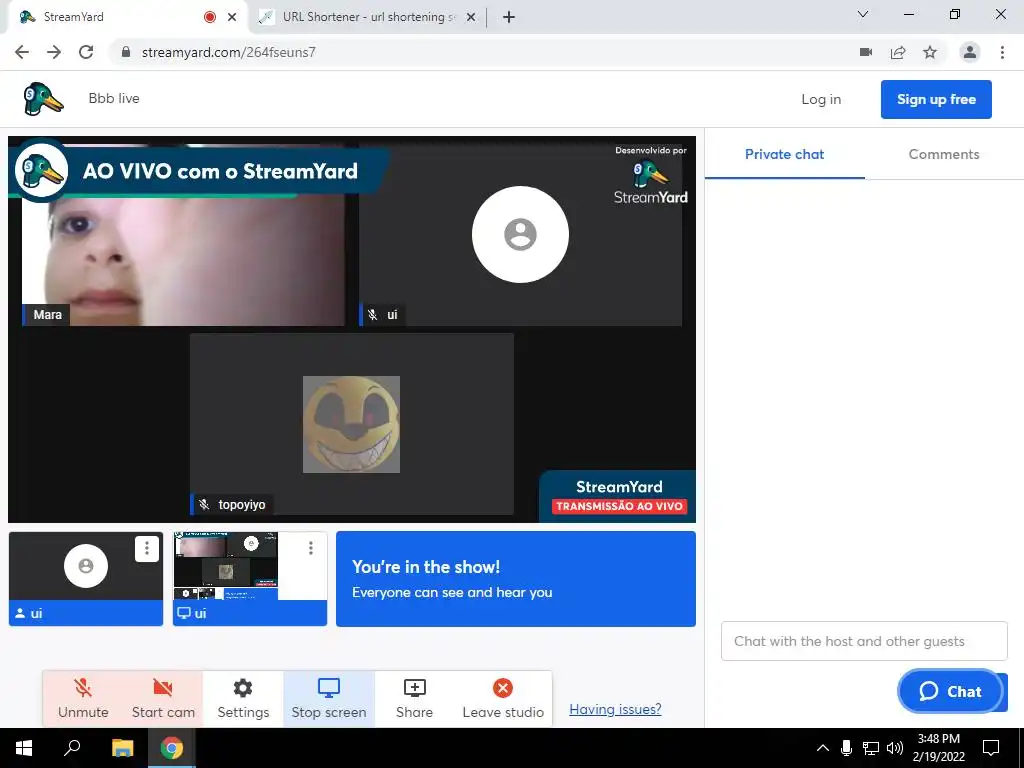Open a new browser tab
The width and height of the screenshot is (1024, 768).
509,17
